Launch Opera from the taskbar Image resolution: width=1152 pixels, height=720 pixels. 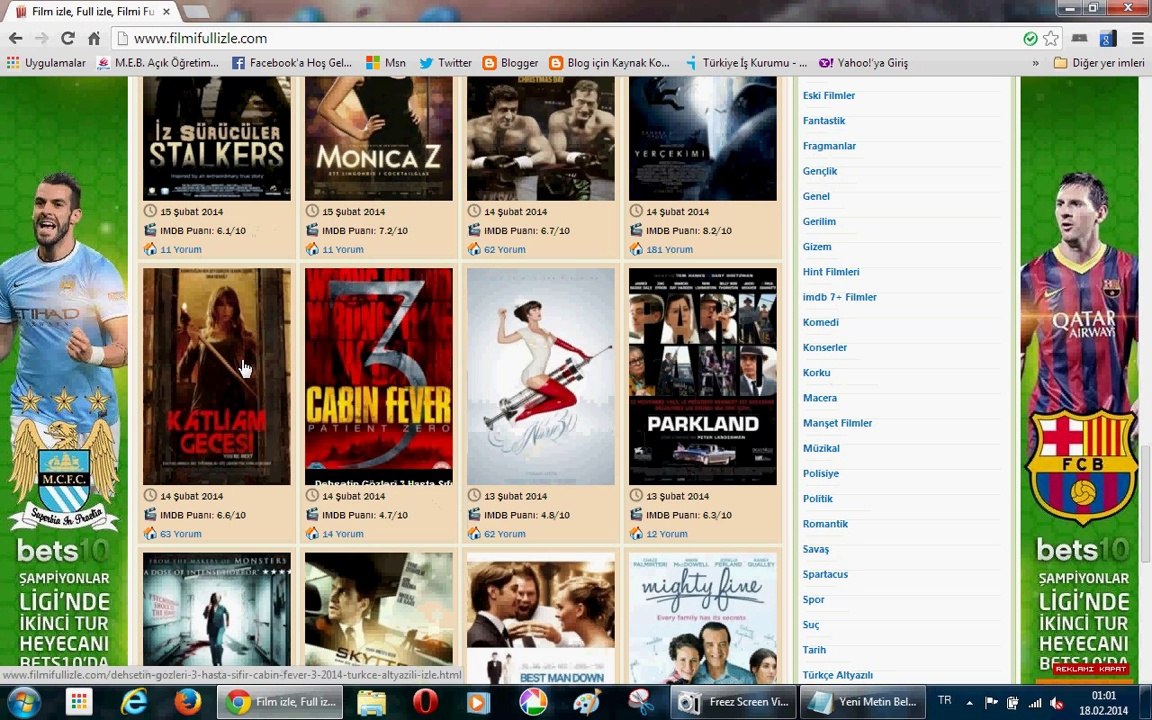pyautogui.click(x=425, y=702)
